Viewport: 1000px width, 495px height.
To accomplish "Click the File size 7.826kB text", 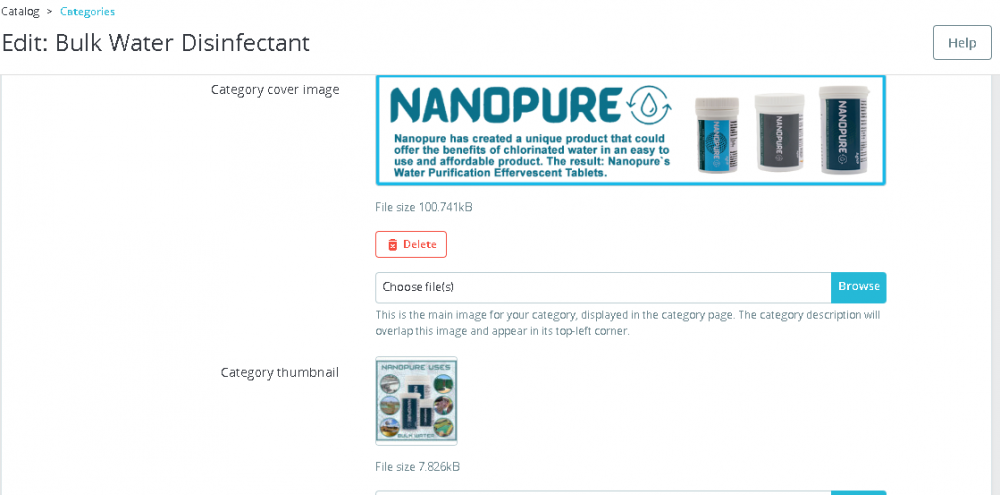I will click(417, 467).
